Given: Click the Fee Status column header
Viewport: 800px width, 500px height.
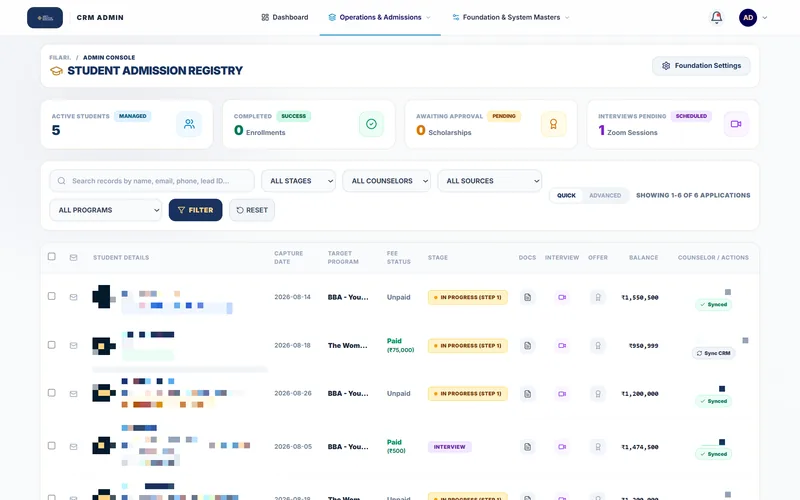Looking at the screenshot, I should tap(398, 258).
